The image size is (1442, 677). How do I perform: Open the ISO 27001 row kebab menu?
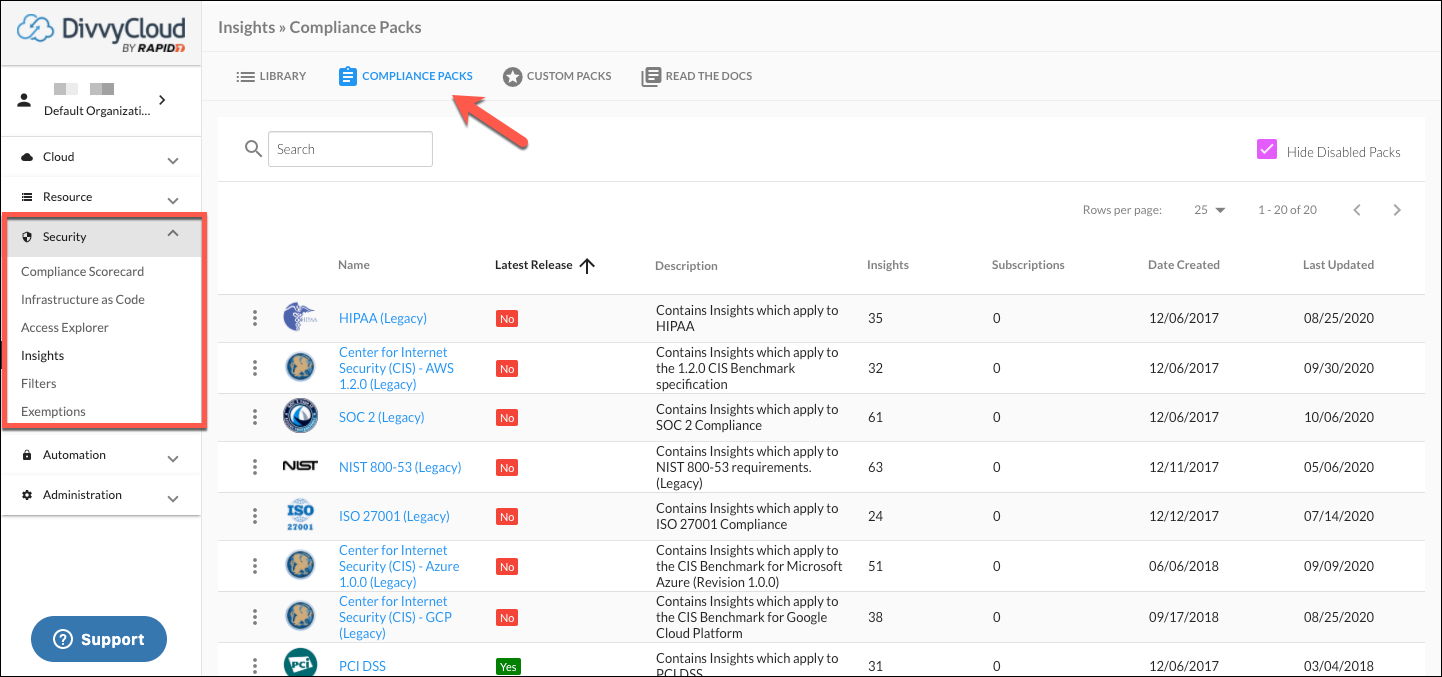click(x=255, y=516)
